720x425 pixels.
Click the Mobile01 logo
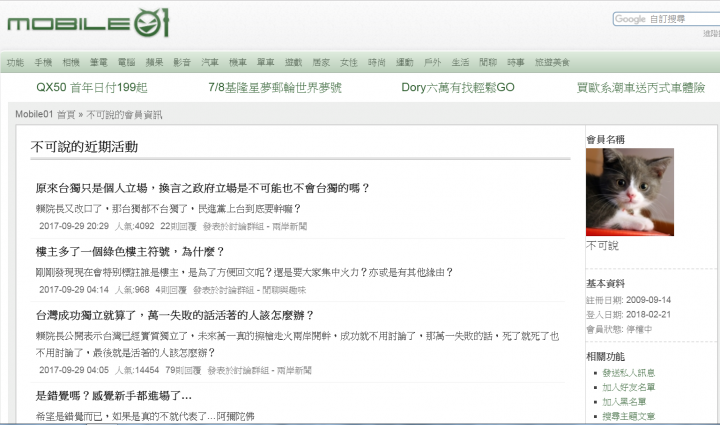[88, 23]
